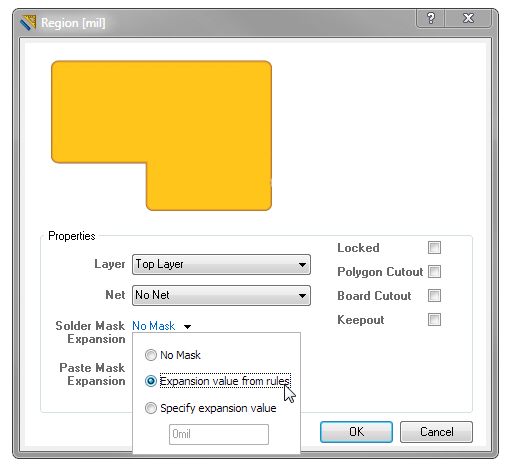The image size is (517, 471).
Task: Click the Layer dropdown arrow
Action: point(302,265)
